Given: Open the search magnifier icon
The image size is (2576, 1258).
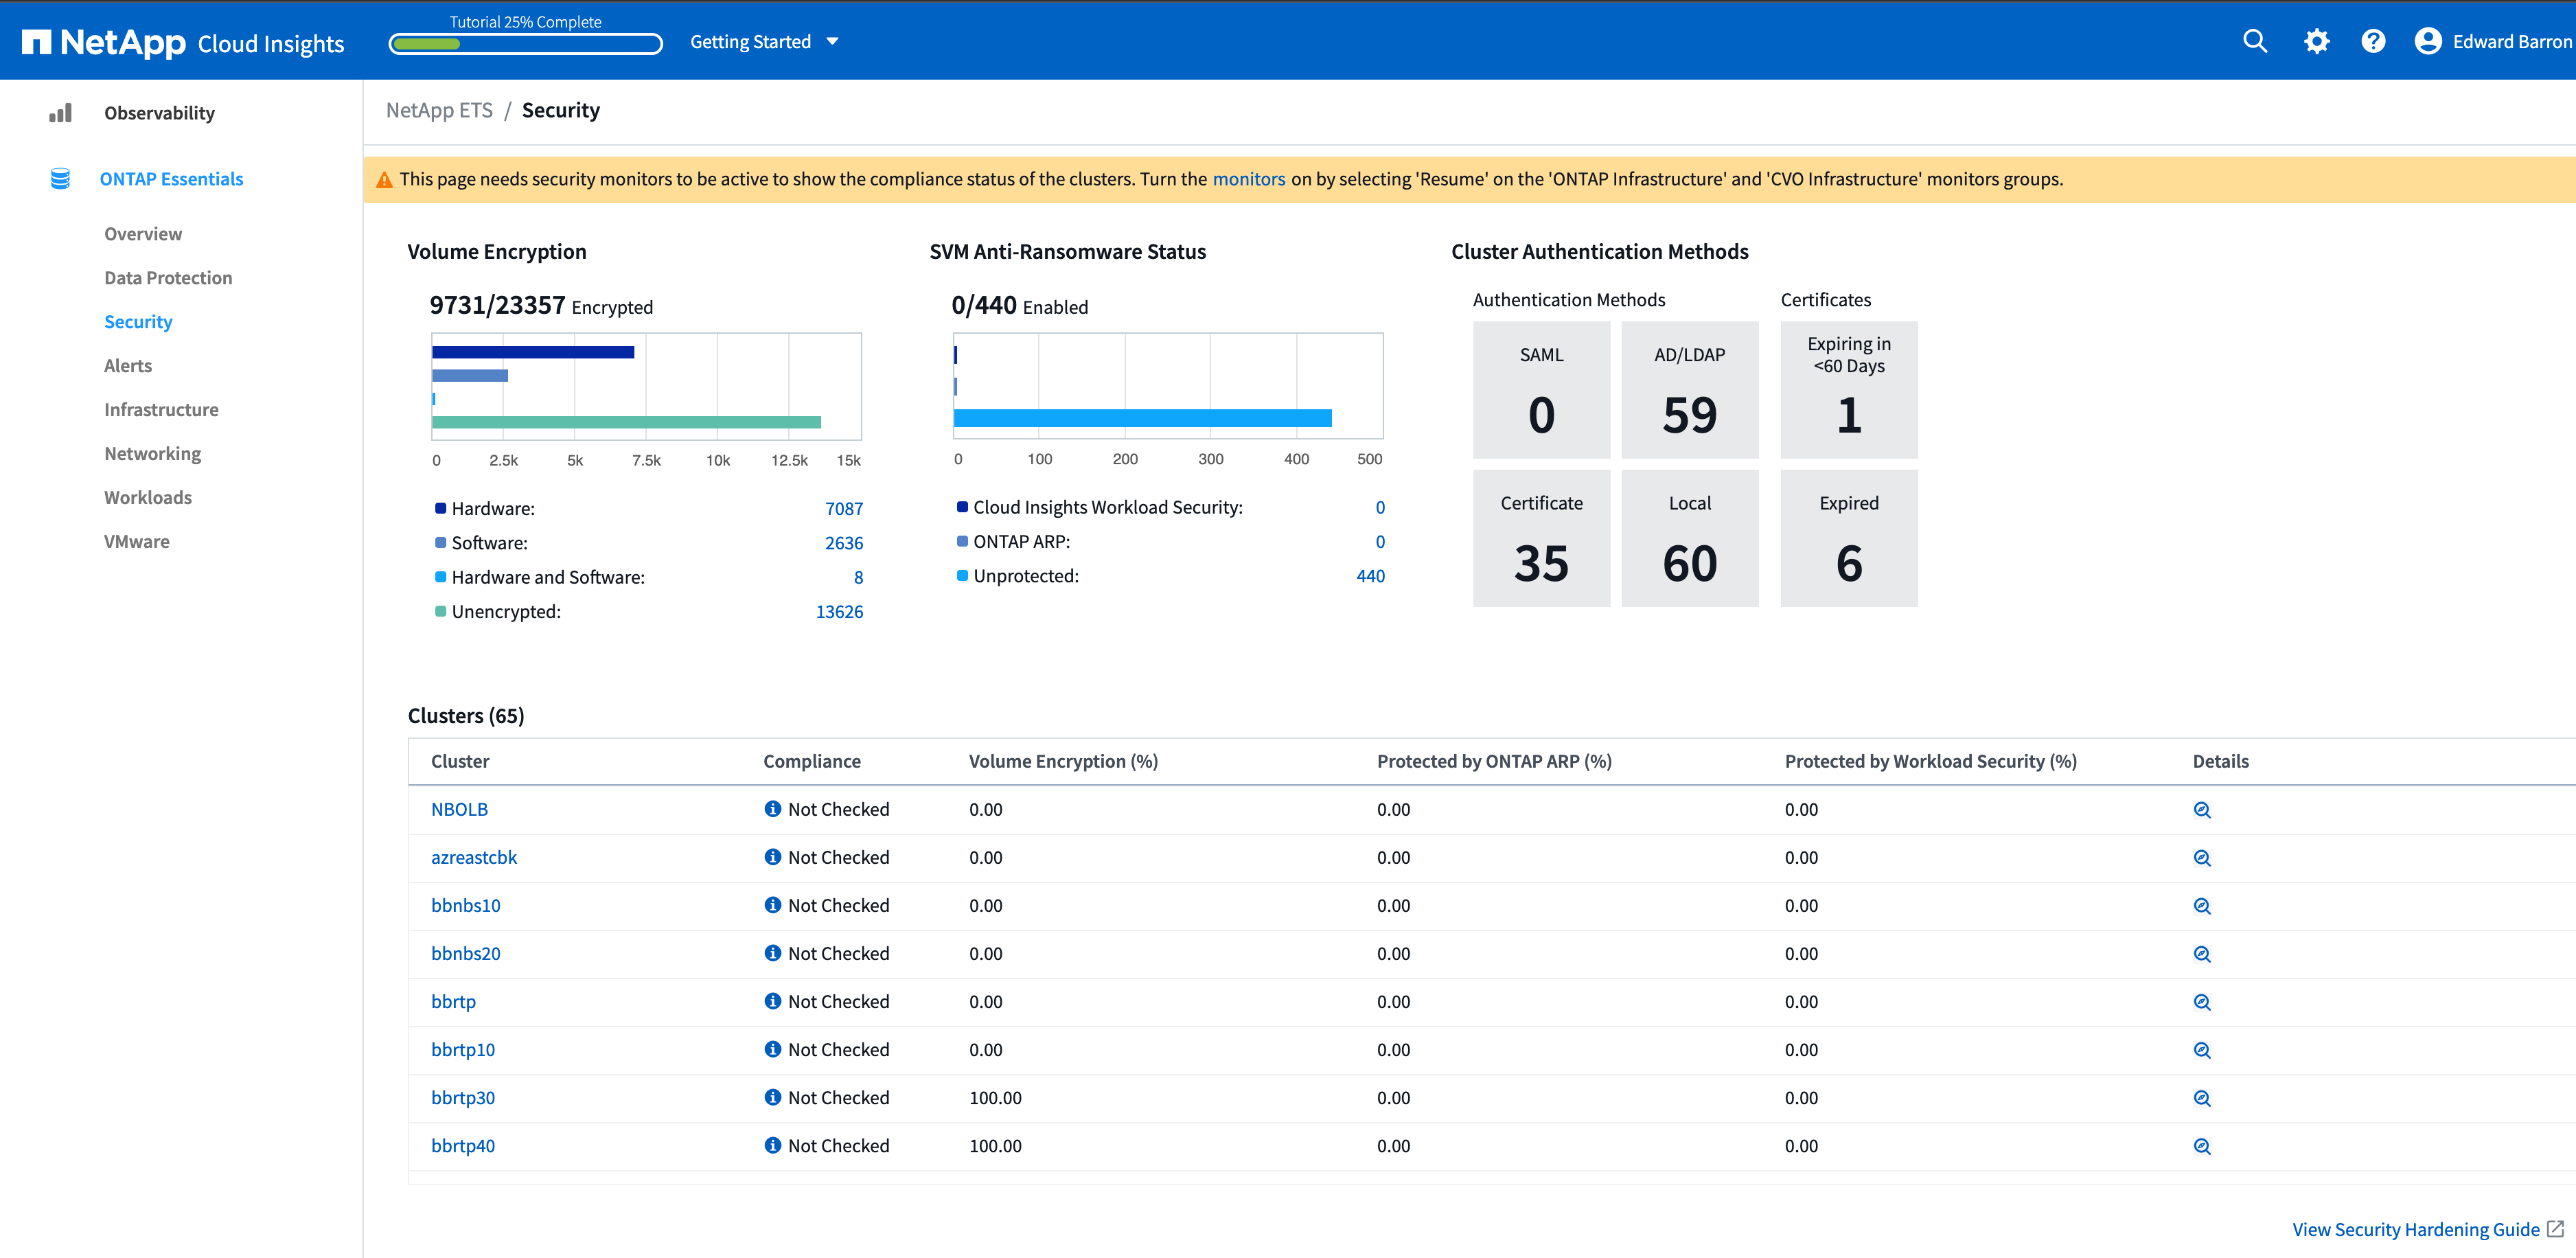Looking at the screenshot, I should (2254, 41).
